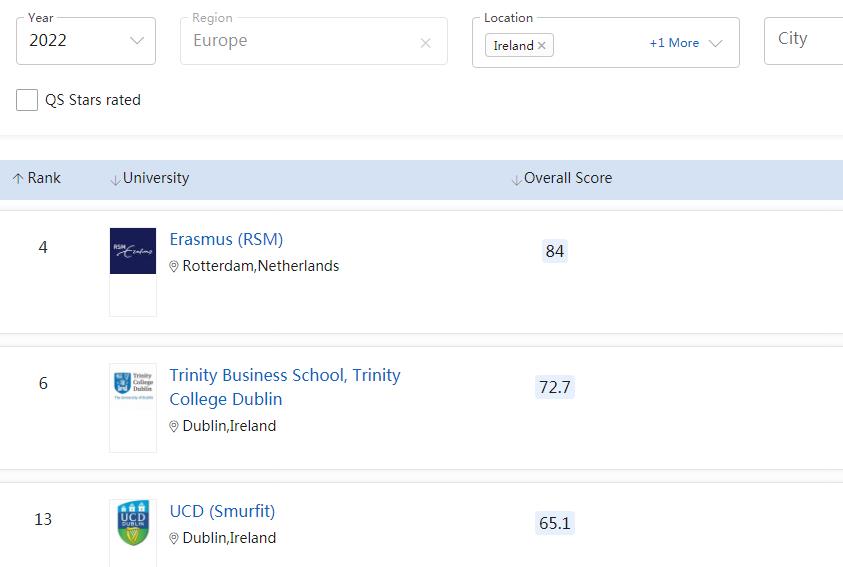Click the Trinity College Dublin logo
843x567 pixels.
(x=133, y=387)
